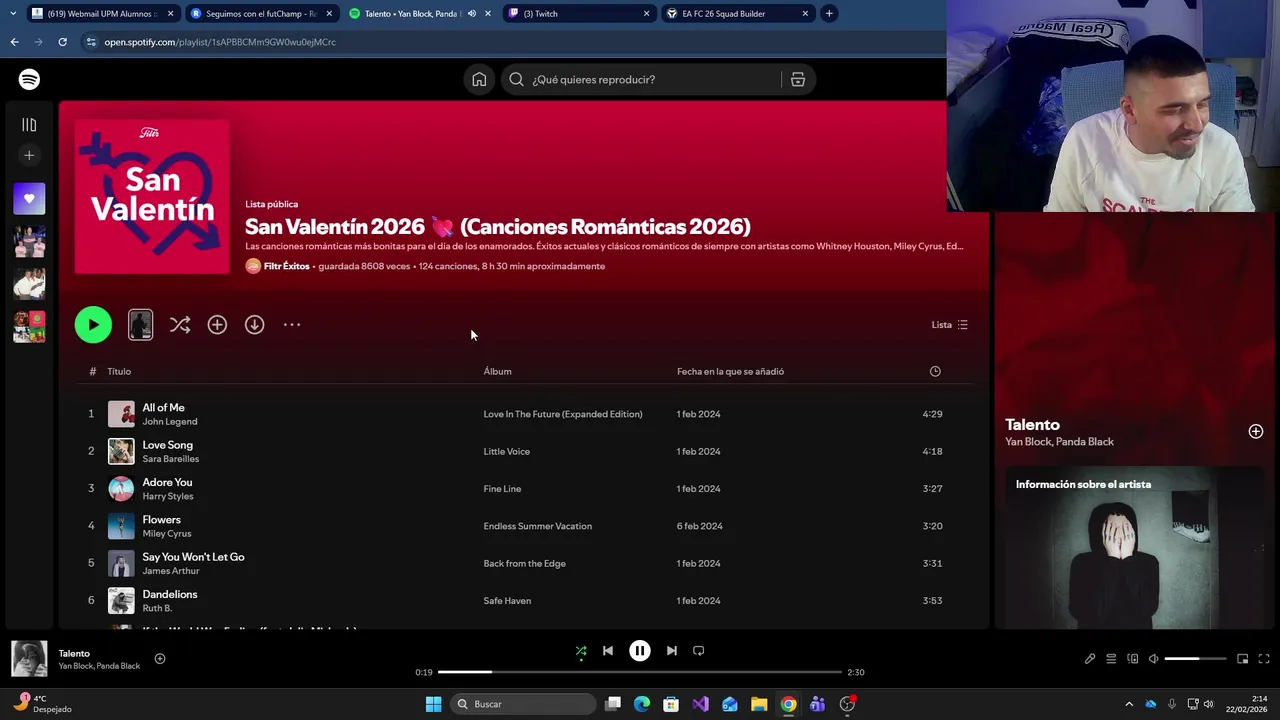The image size is (1280, 720).
Task: Open the playlist preview thumbnail beside play
Action: 141,324
